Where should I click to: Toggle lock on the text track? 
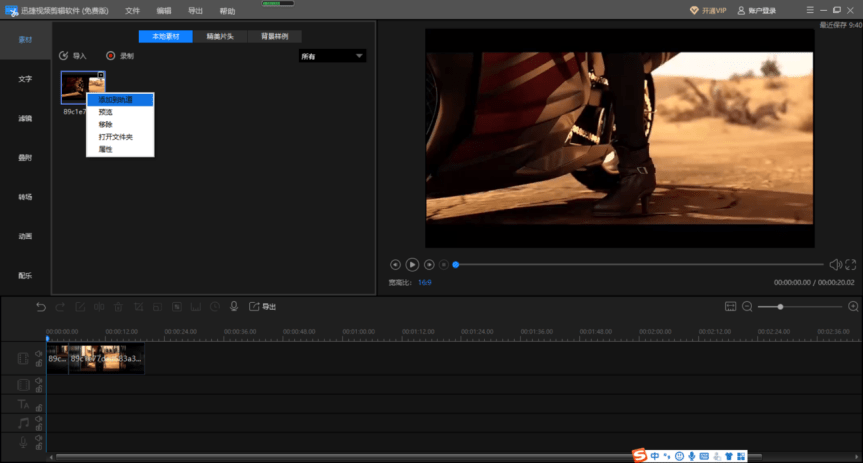click(39, 408)
